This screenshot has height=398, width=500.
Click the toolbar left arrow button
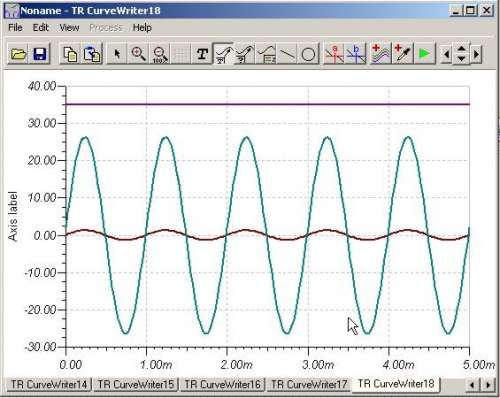click(447, 54)
